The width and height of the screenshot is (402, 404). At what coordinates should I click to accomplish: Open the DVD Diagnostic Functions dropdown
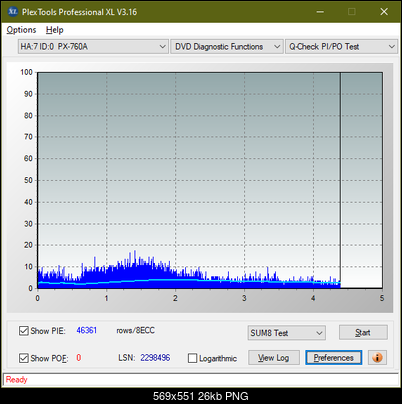pyautogui.click(x=227, y=47)
